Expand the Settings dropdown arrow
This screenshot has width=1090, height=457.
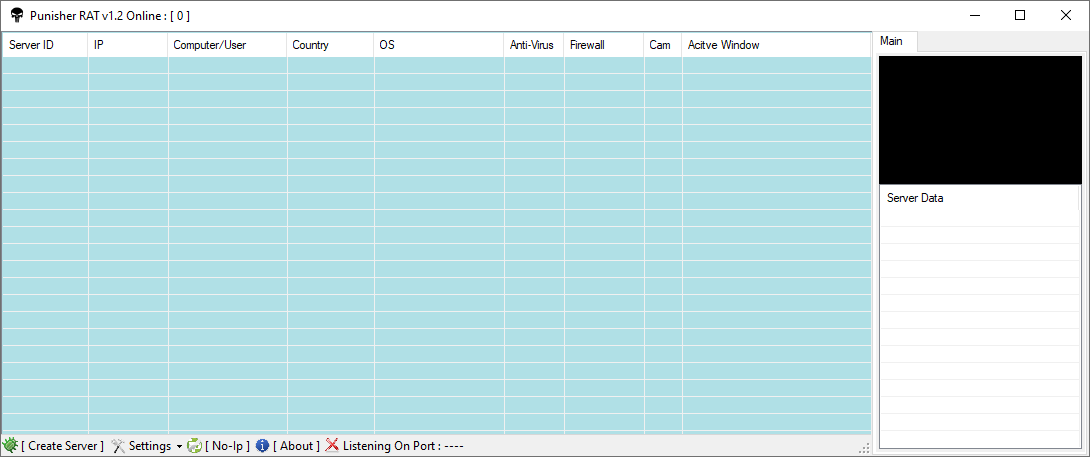(x=179, y=446)
